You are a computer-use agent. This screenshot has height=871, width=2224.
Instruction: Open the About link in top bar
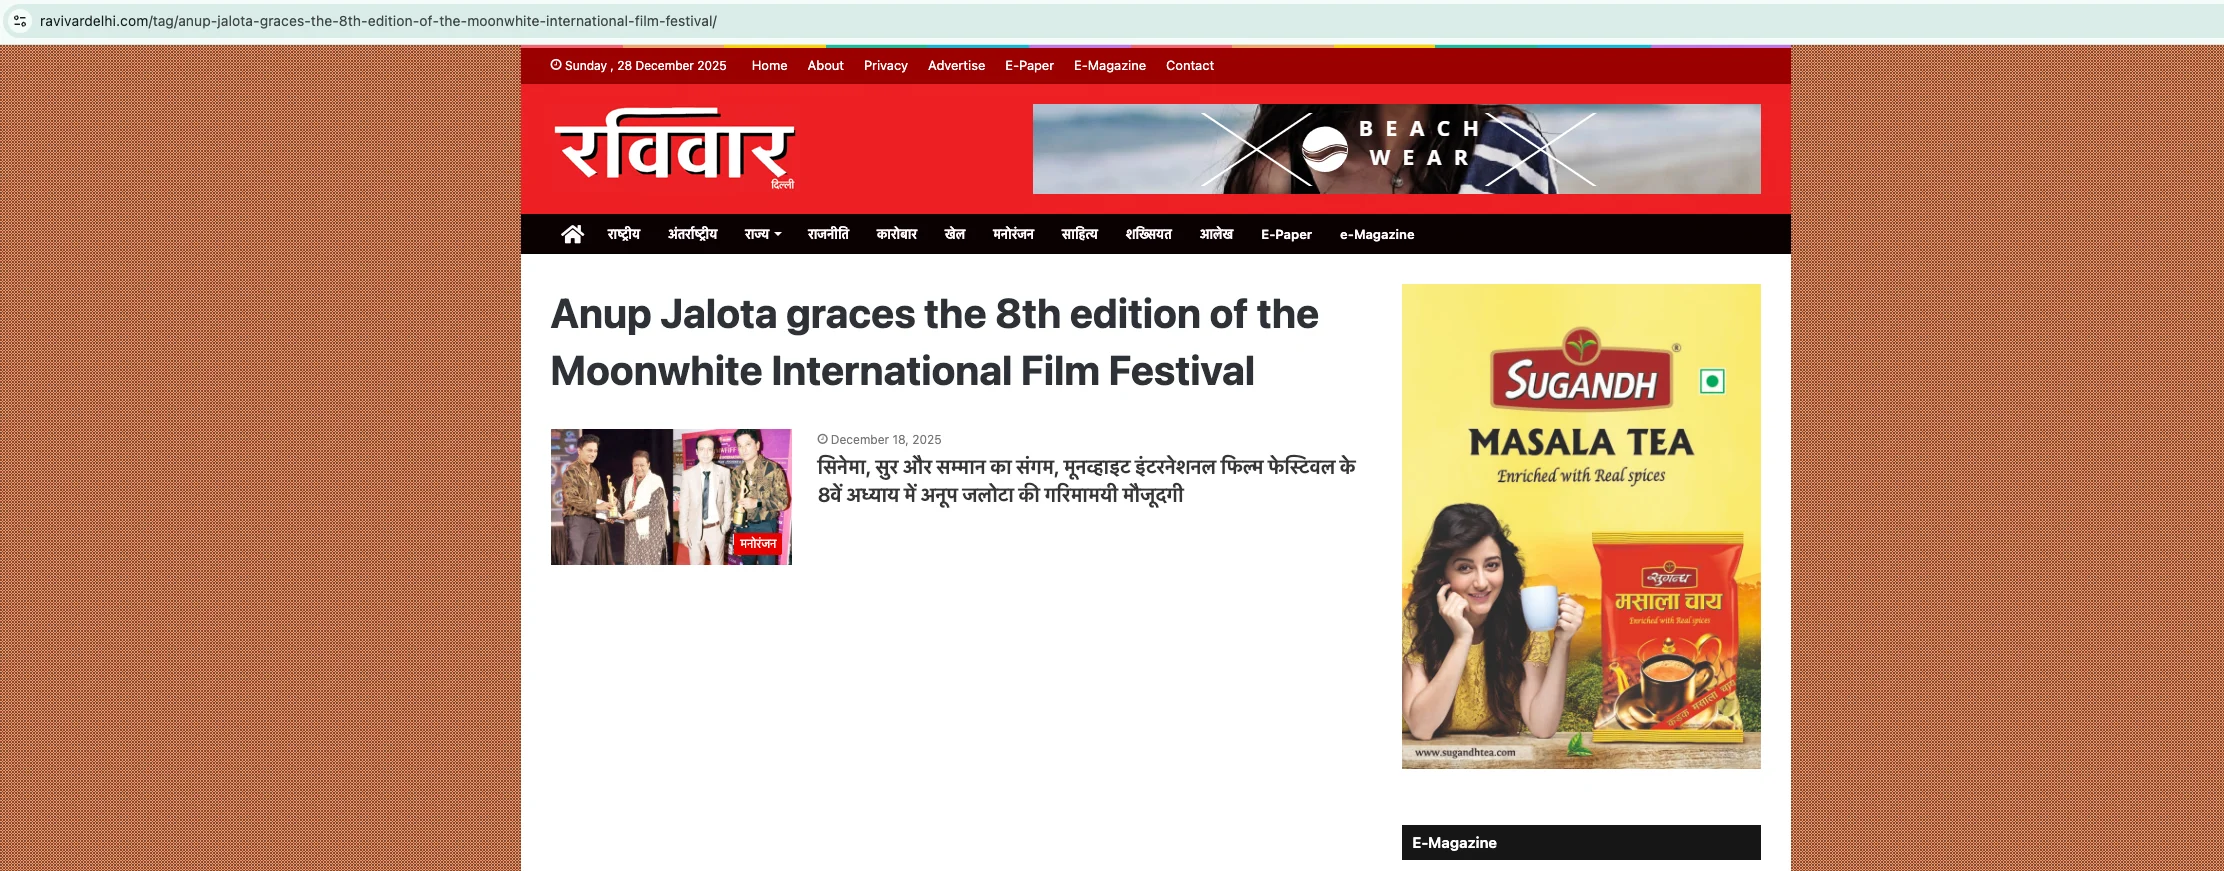coord(826,65)
